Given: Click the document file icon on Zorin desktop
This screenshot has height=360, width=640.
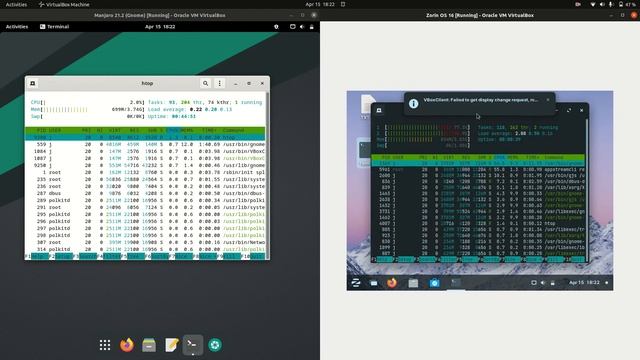Looking at the screenshot, I should 367,105.
